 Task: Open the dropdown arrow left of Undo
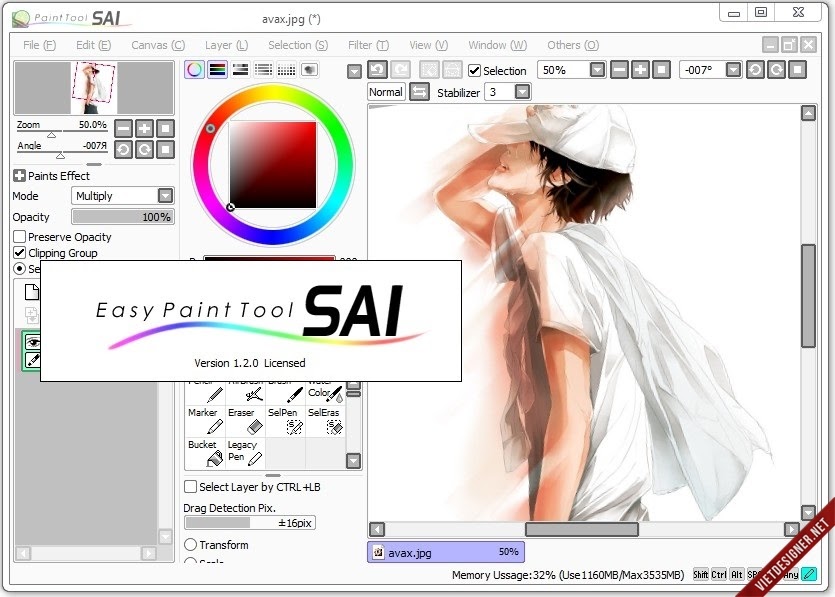pyautogui.click(x=354, y=71)
